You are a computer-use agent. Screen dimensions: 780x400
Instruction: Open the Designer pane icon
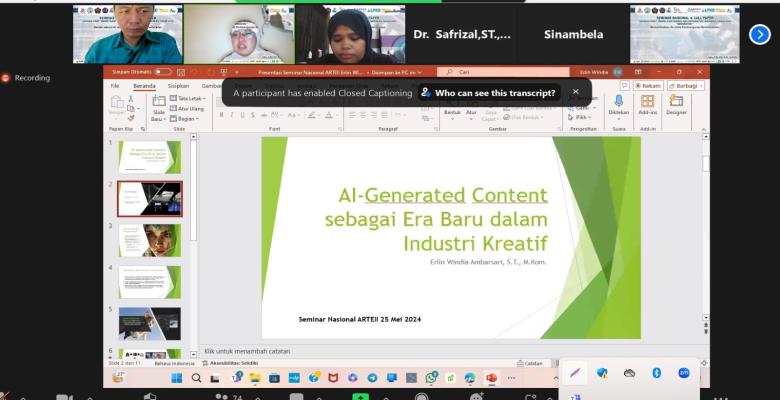click(x=676, y=102)
